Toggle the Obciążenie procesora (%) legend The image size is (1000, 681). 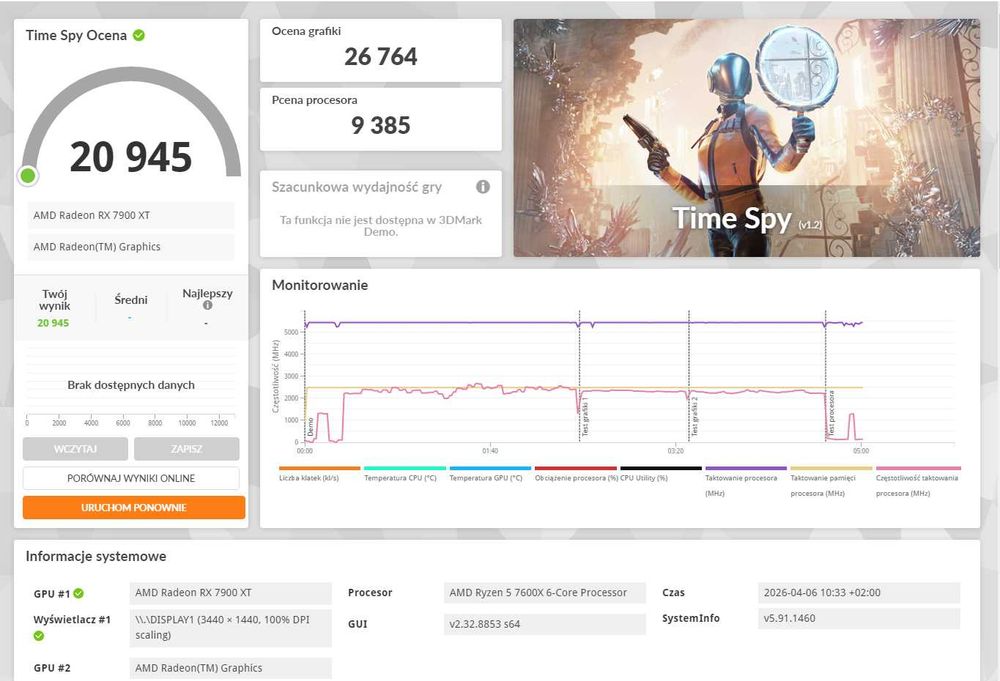pos(575,474)
